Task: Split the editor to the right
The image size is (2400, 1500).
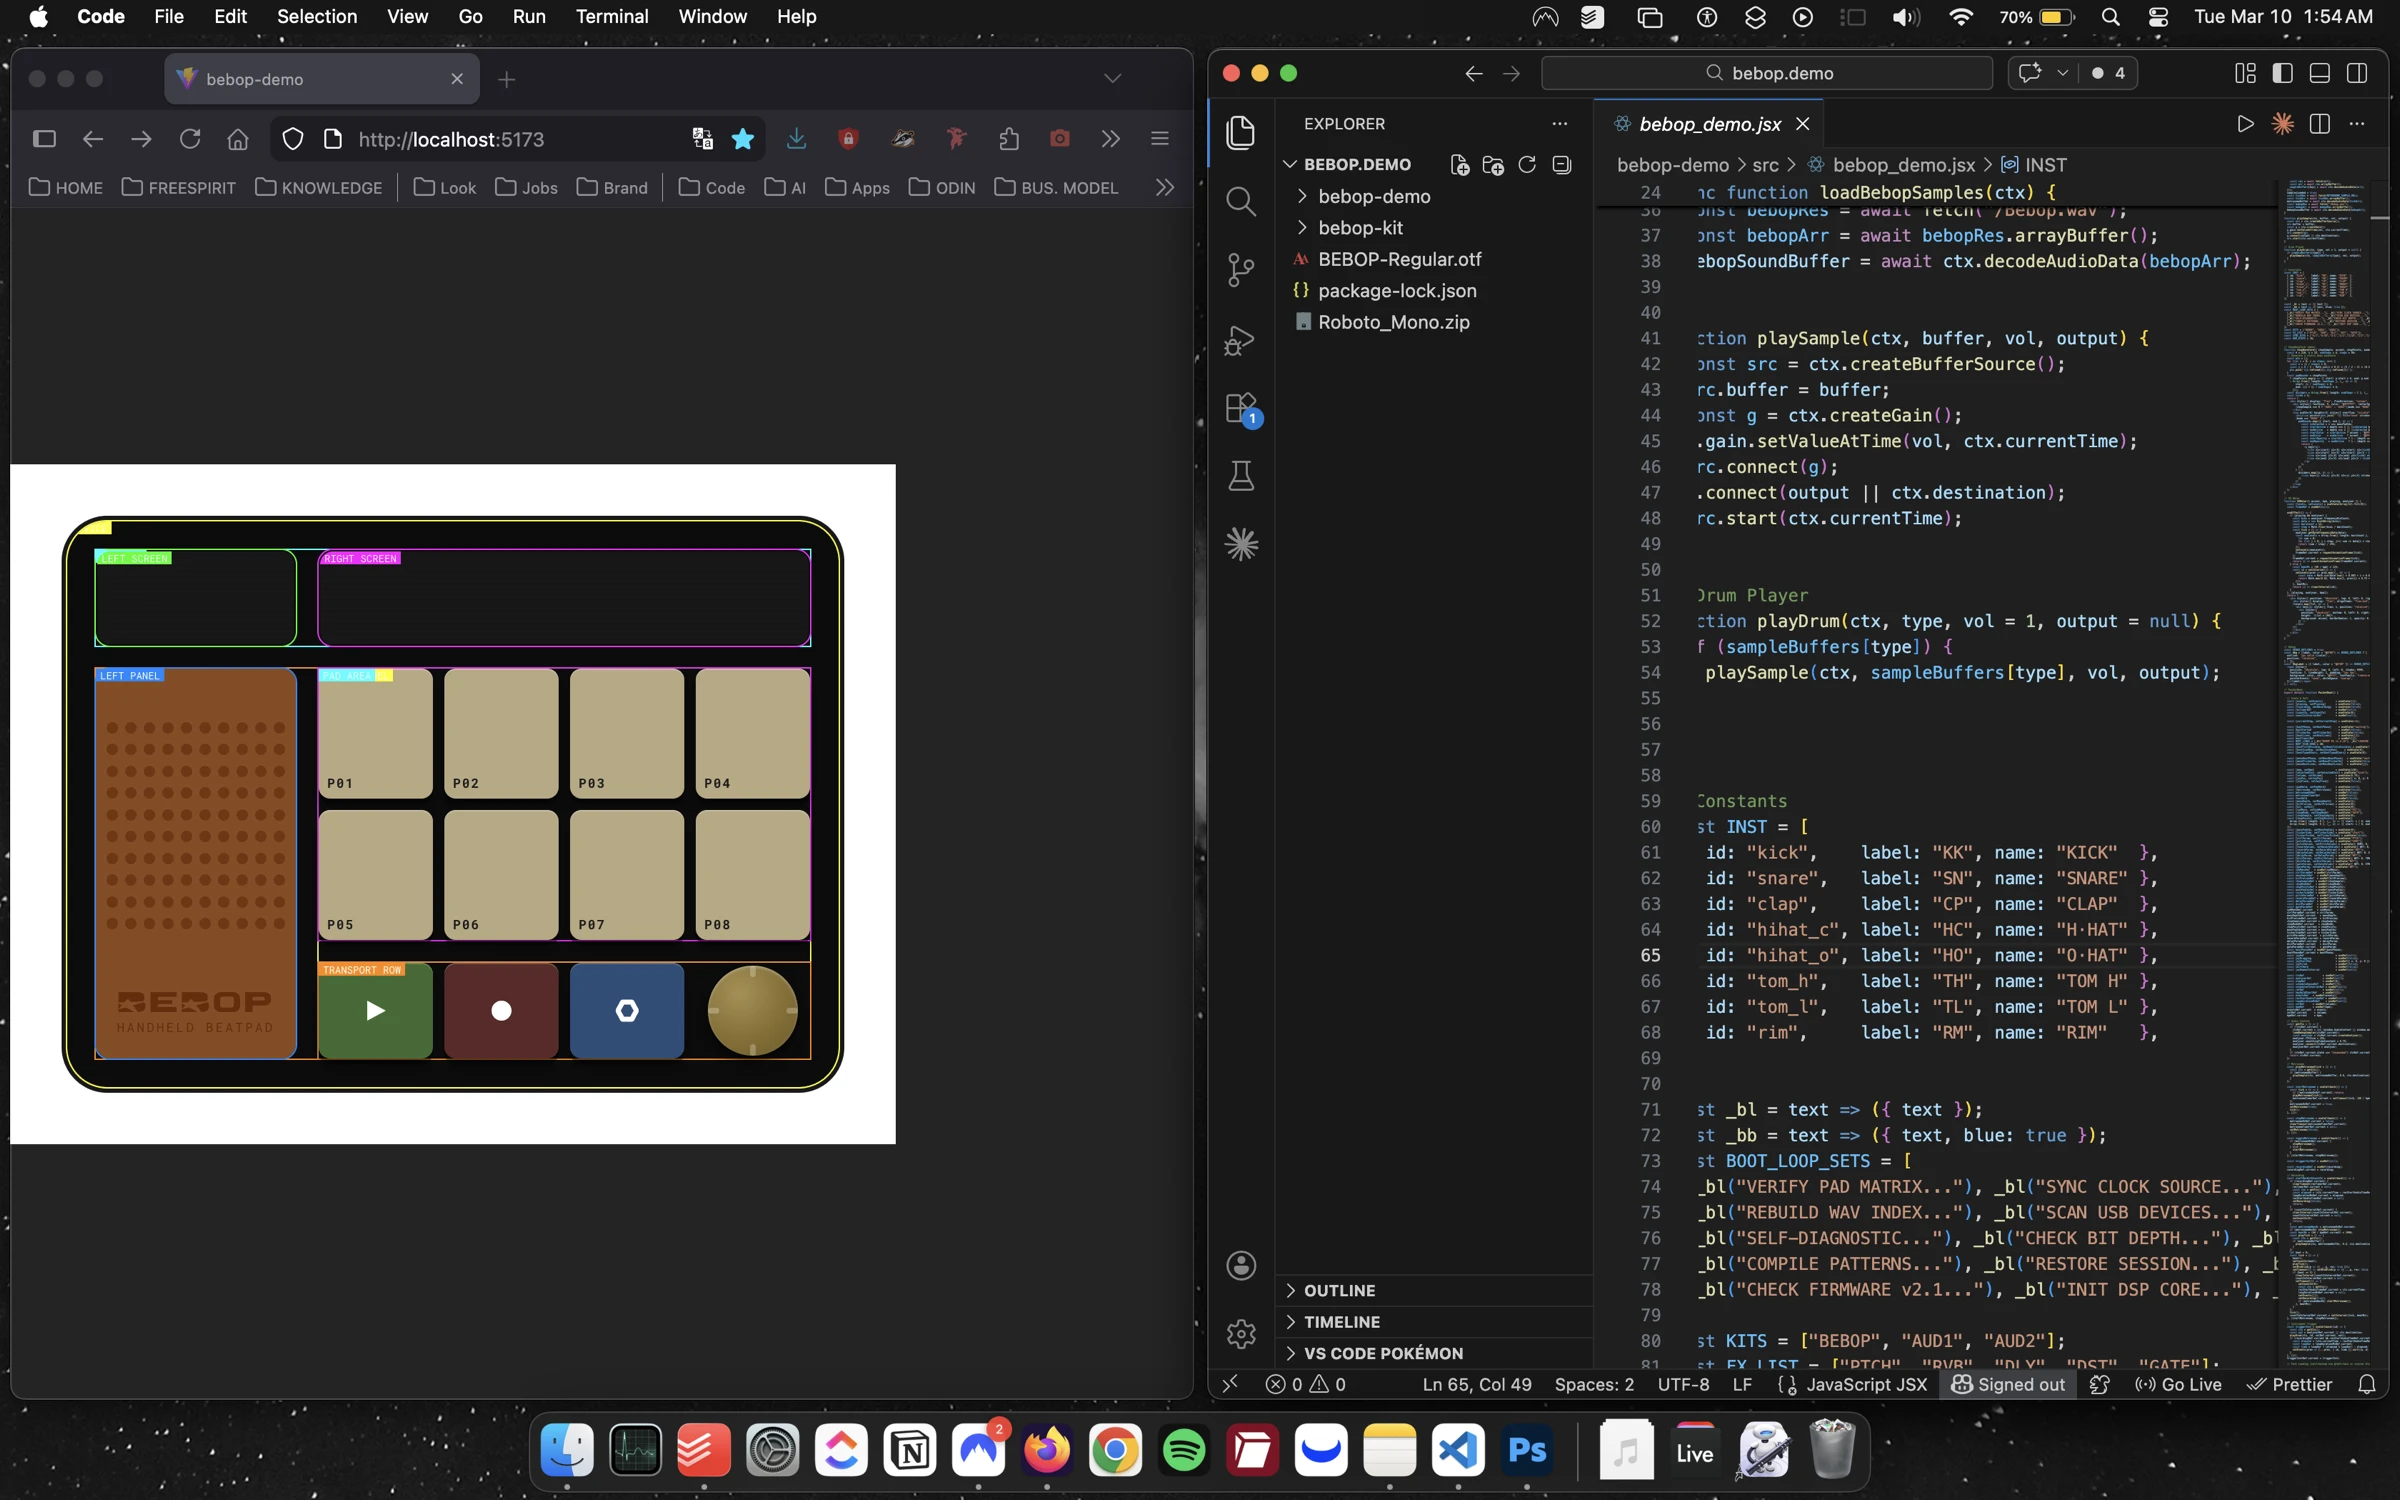Action: pyautogui.click(x=2320, y=123)
